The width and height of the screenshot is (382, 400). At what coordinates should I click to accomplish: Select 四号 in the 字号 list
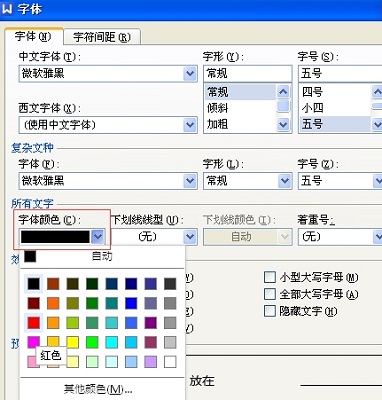point(335,92)
